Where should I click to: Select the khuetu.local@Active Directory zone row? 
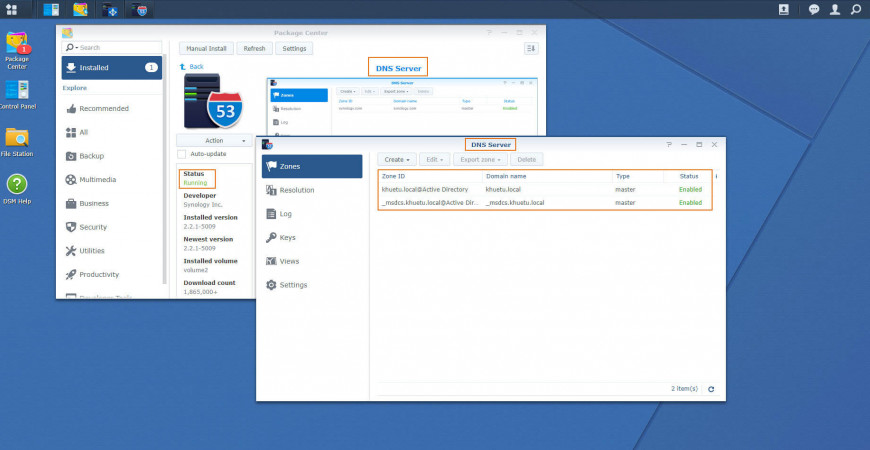tap(545, 190)
